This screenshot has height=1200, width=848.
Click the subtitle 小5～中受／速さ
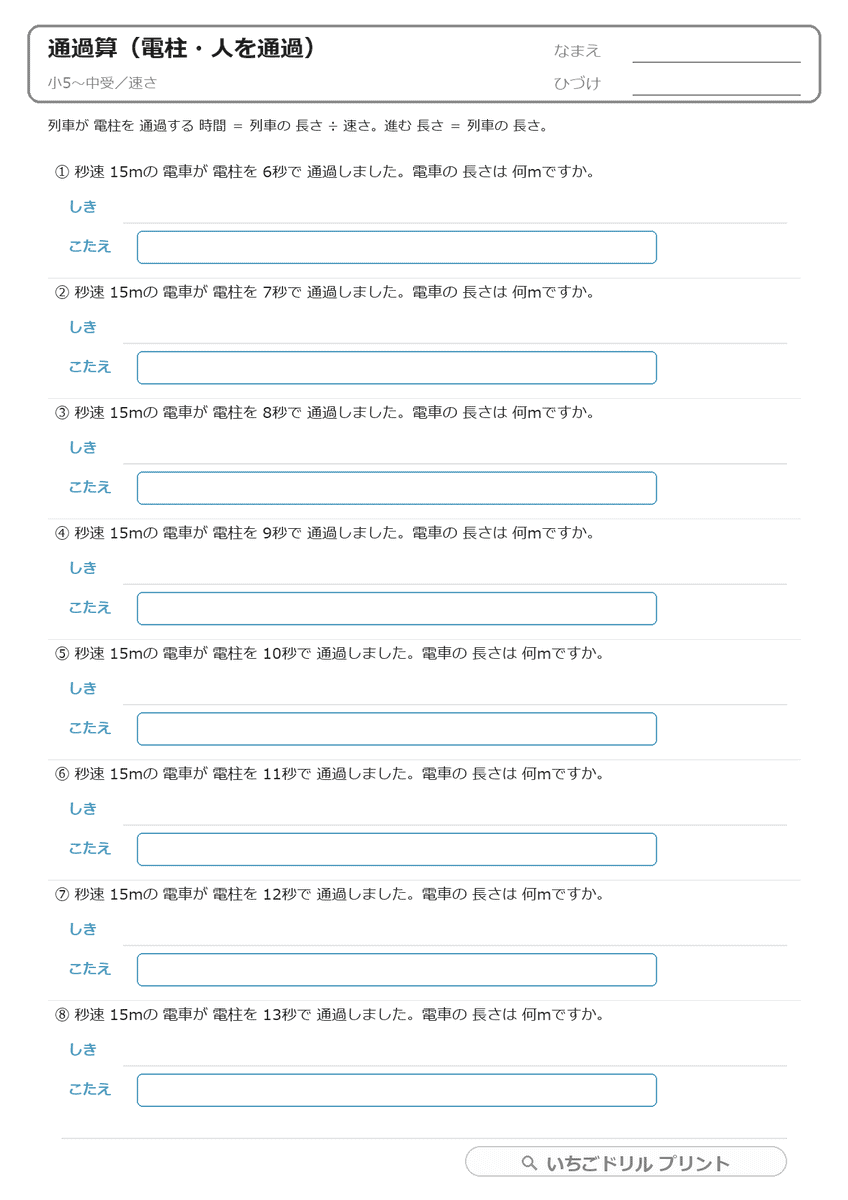(102, 83)
